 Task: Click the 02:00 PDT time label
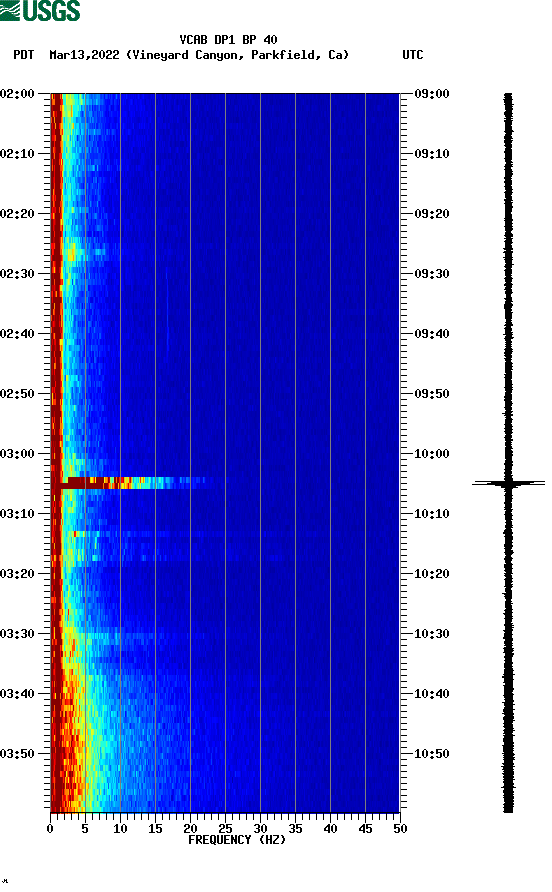17,93
